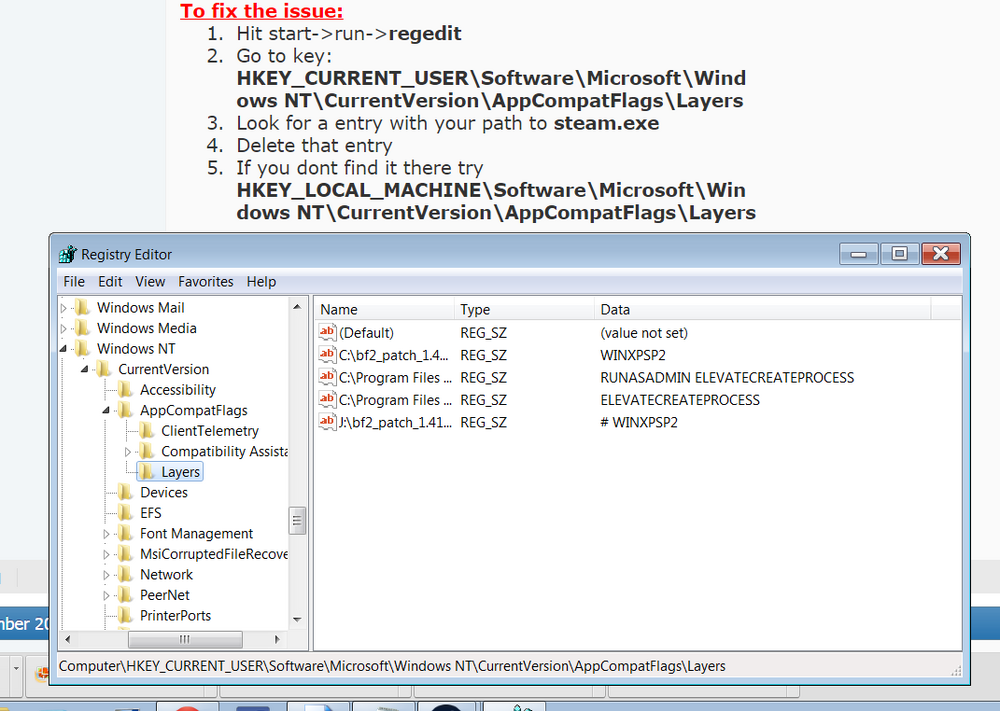The image size is (1000, 711).
Task: Click the EFS folder icon
Action: 126,513
